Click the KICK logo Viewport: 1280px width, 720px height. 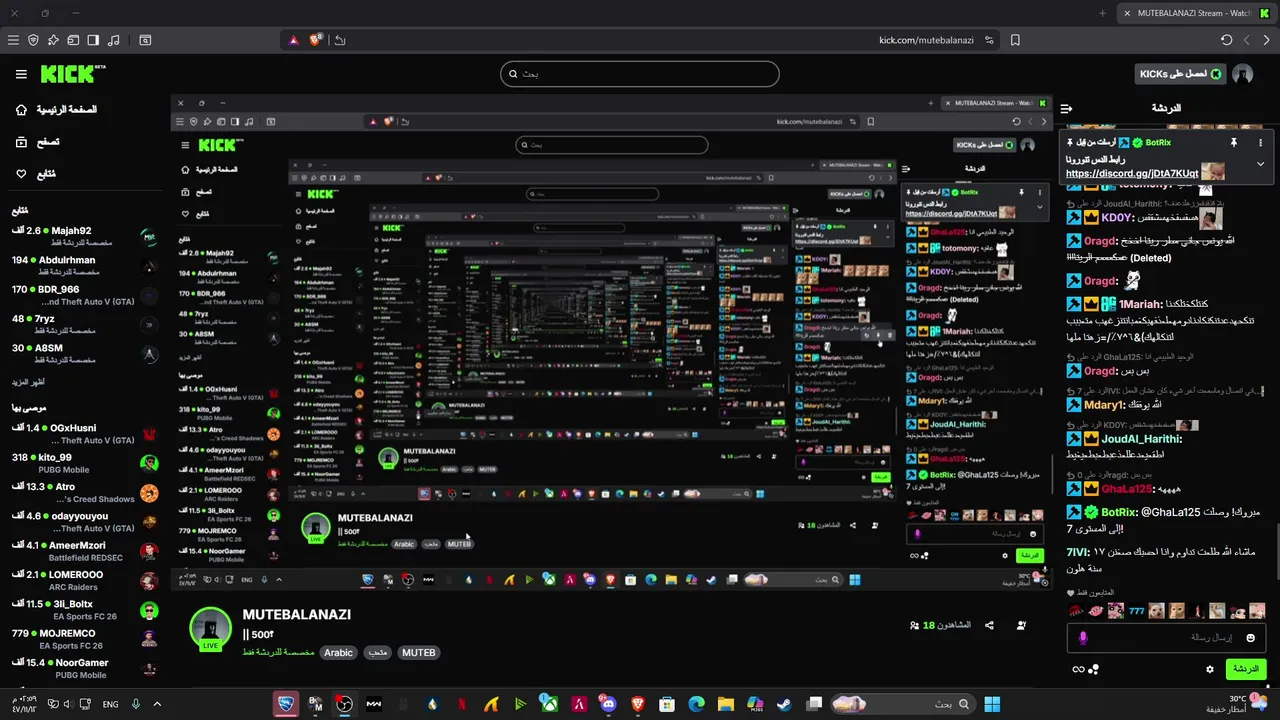[x=73, y=74]
